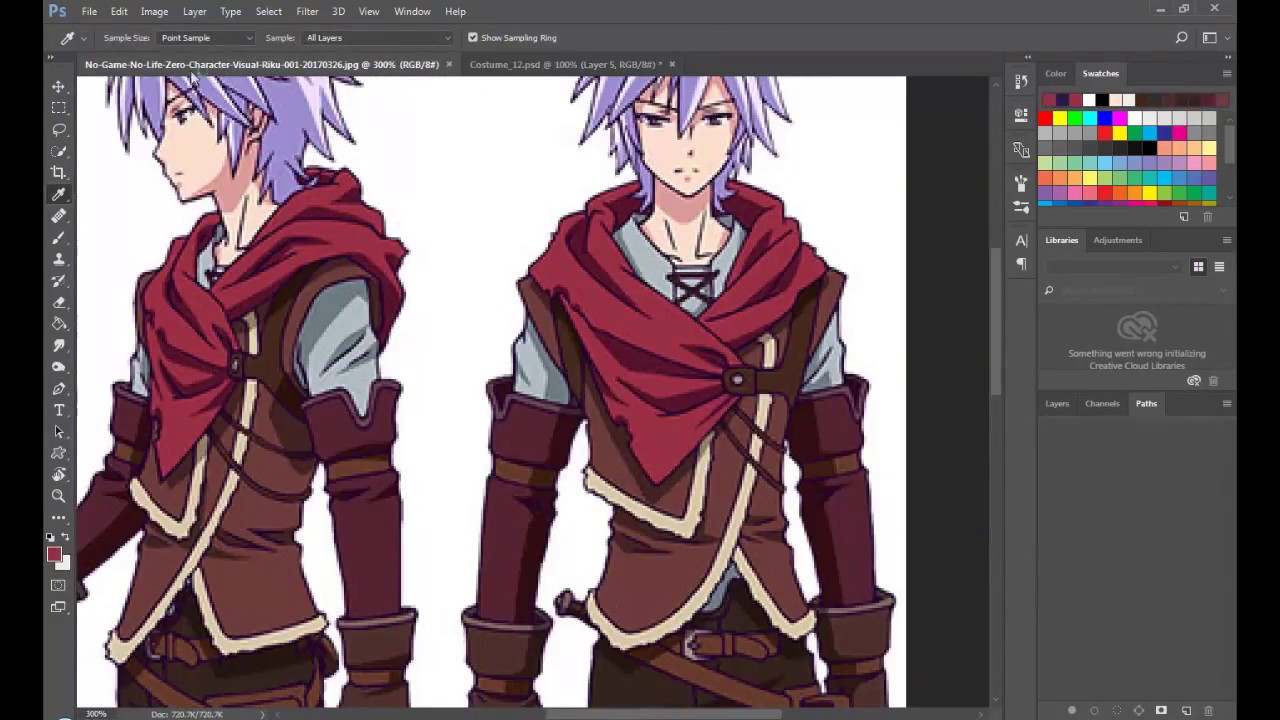This screenshot has height=720, width=1280.
Task: Select the Lasso tool
Action: pos(59,130)
